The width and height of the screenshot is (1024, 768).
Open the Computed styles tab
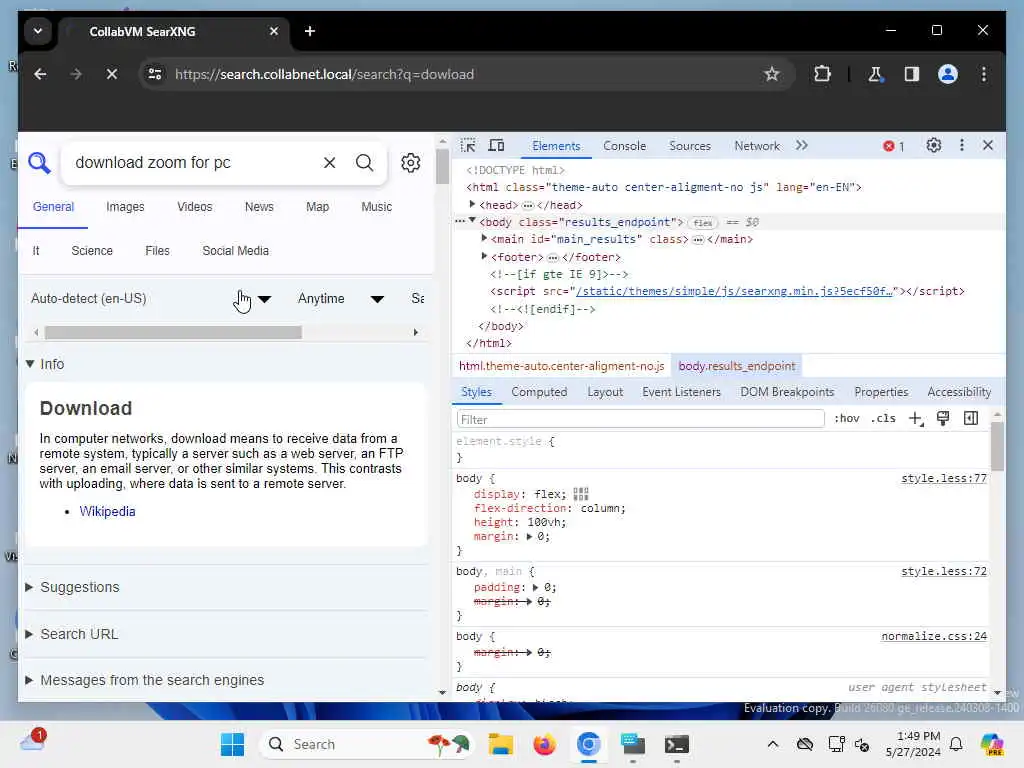[539, 392]
